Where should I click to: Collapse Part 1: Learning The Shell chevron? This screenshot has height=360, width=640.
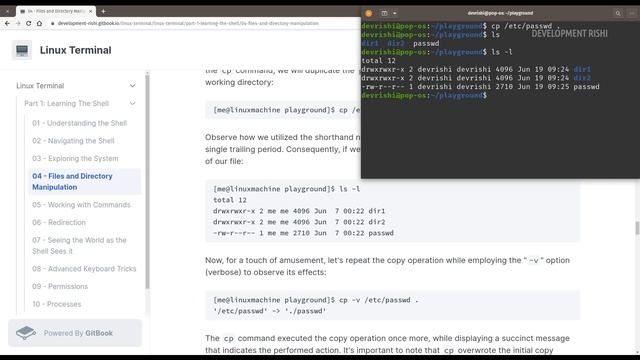(x=133, y=104)
